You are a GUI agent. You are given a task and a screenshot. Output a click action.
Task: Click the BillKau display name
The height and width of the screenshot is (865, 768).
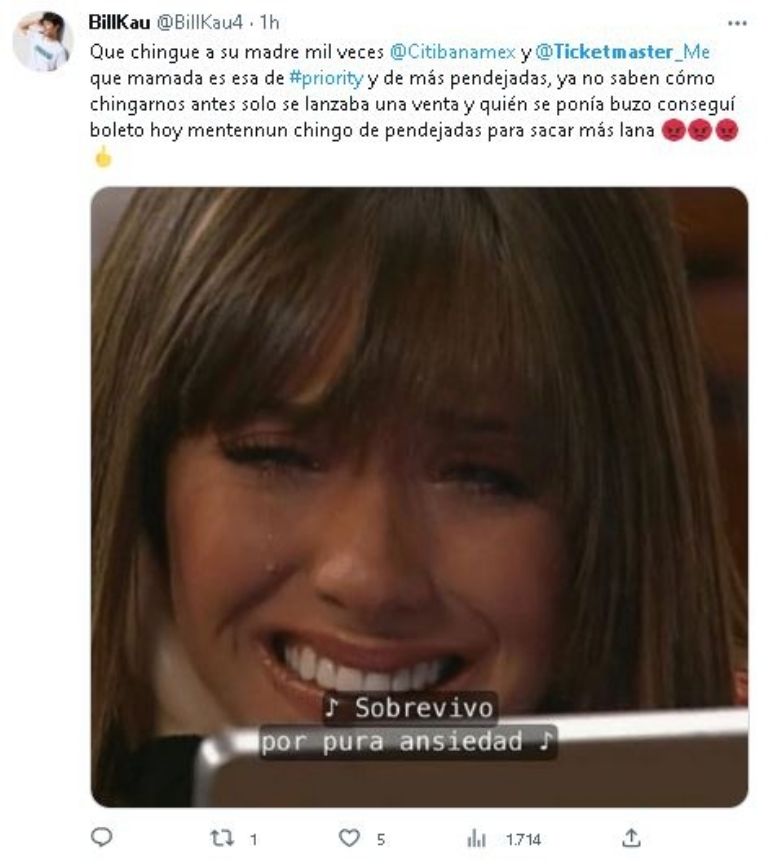click(119, 23)
